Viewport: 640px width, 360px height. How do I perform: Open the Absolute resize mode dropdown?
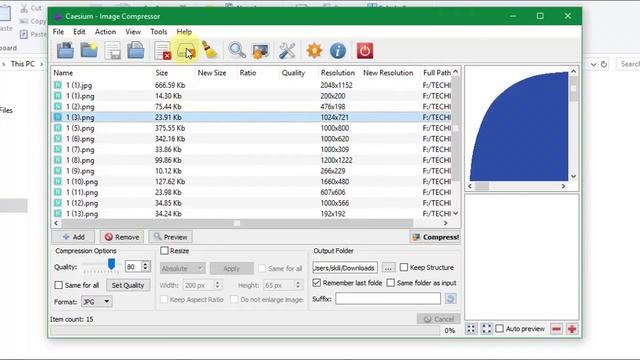coord(182,269)
